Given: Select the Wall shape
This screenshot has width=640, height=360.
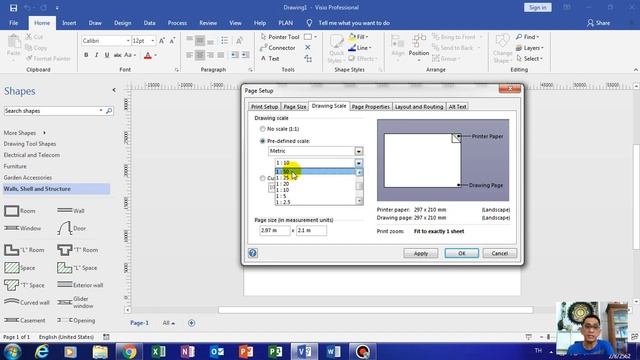Looking at the screenshot, I should [71, 211].
